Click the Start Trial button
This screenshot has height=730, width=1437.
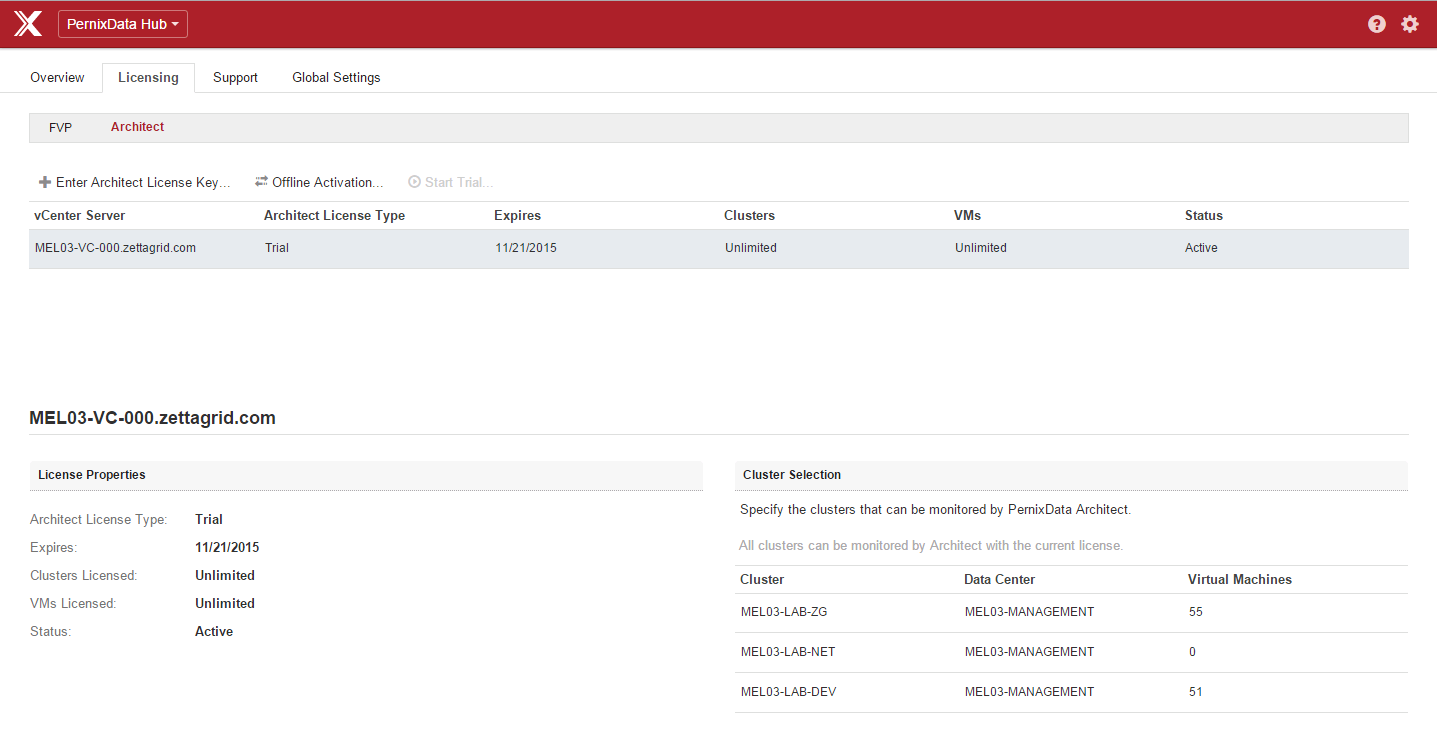pyautogui.click(x=450, y=182)
